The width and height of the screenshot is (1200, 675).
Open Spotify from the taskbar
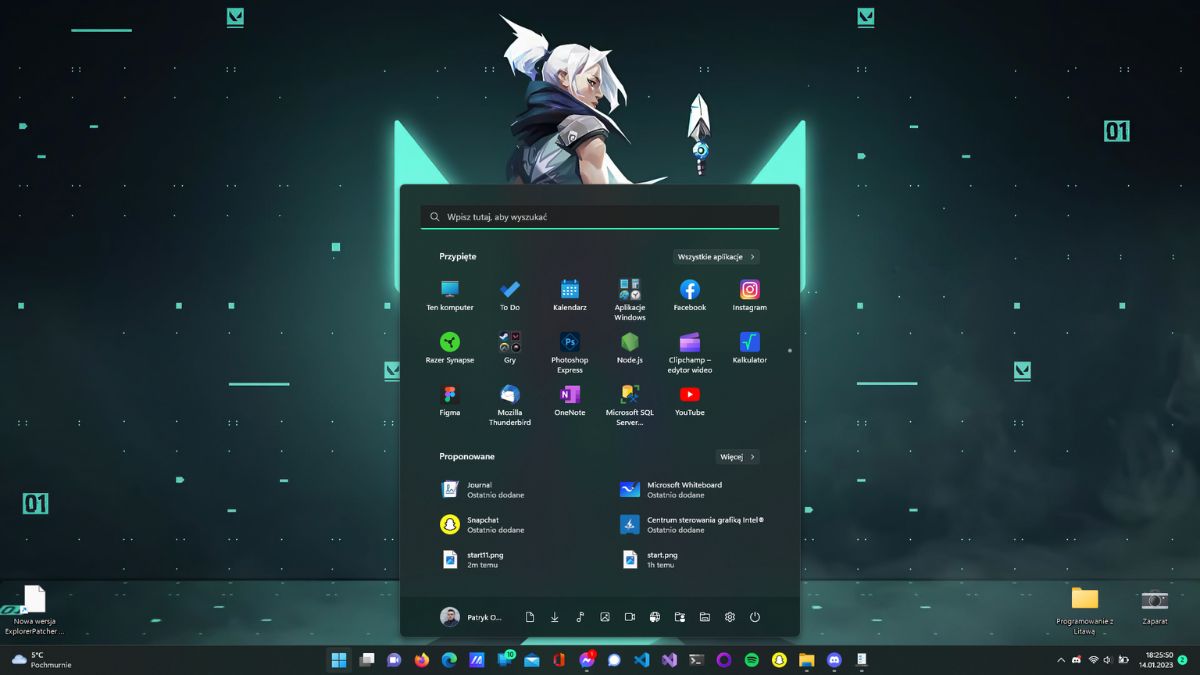(x=752, y=660)
